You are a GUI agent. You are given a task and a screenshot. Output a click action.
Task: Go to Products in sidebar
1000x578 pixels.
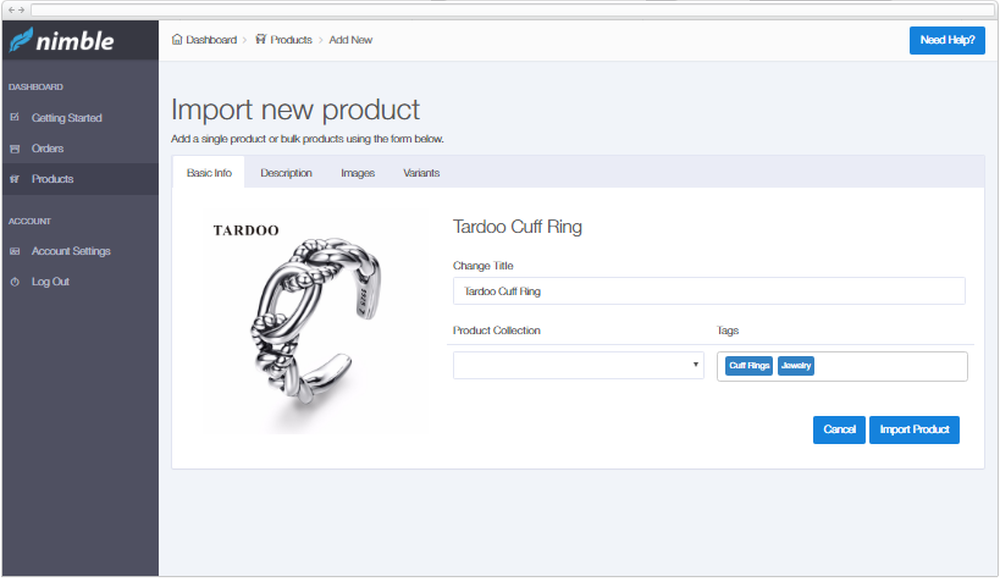[x=52, y=179]
